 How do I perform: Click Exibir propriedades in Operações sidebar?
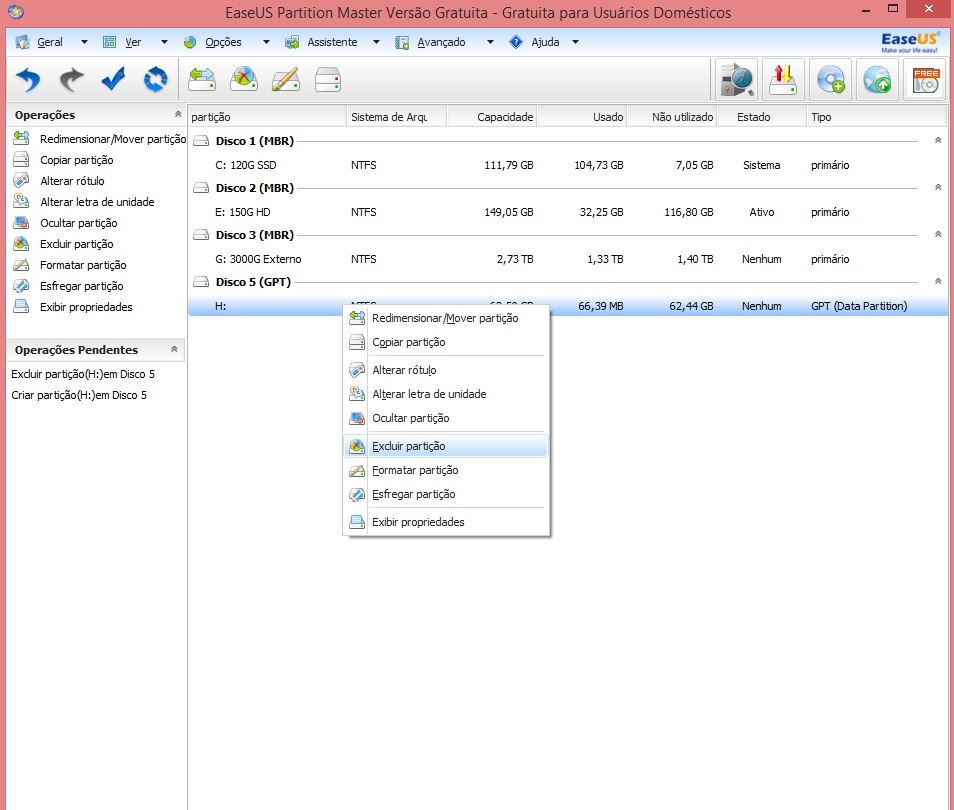click(x=86, y=307)
